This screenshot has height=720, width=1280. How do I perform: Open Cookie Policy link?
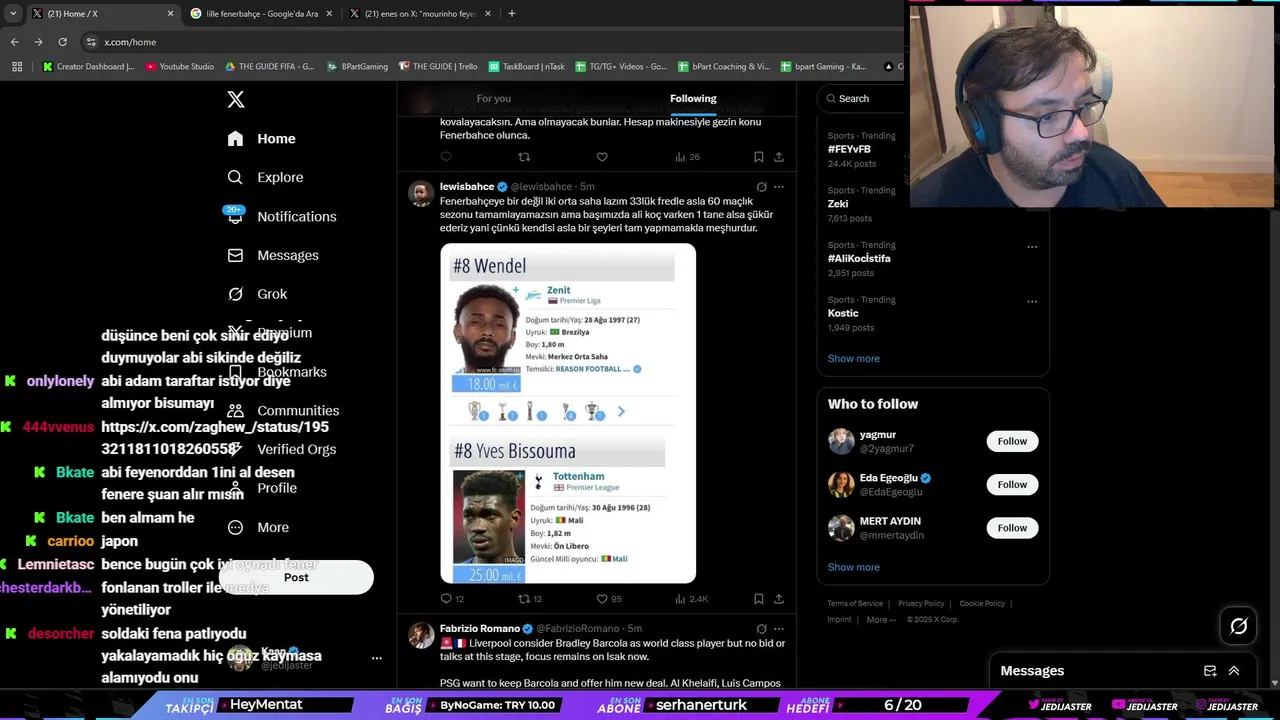pos(982,604)
